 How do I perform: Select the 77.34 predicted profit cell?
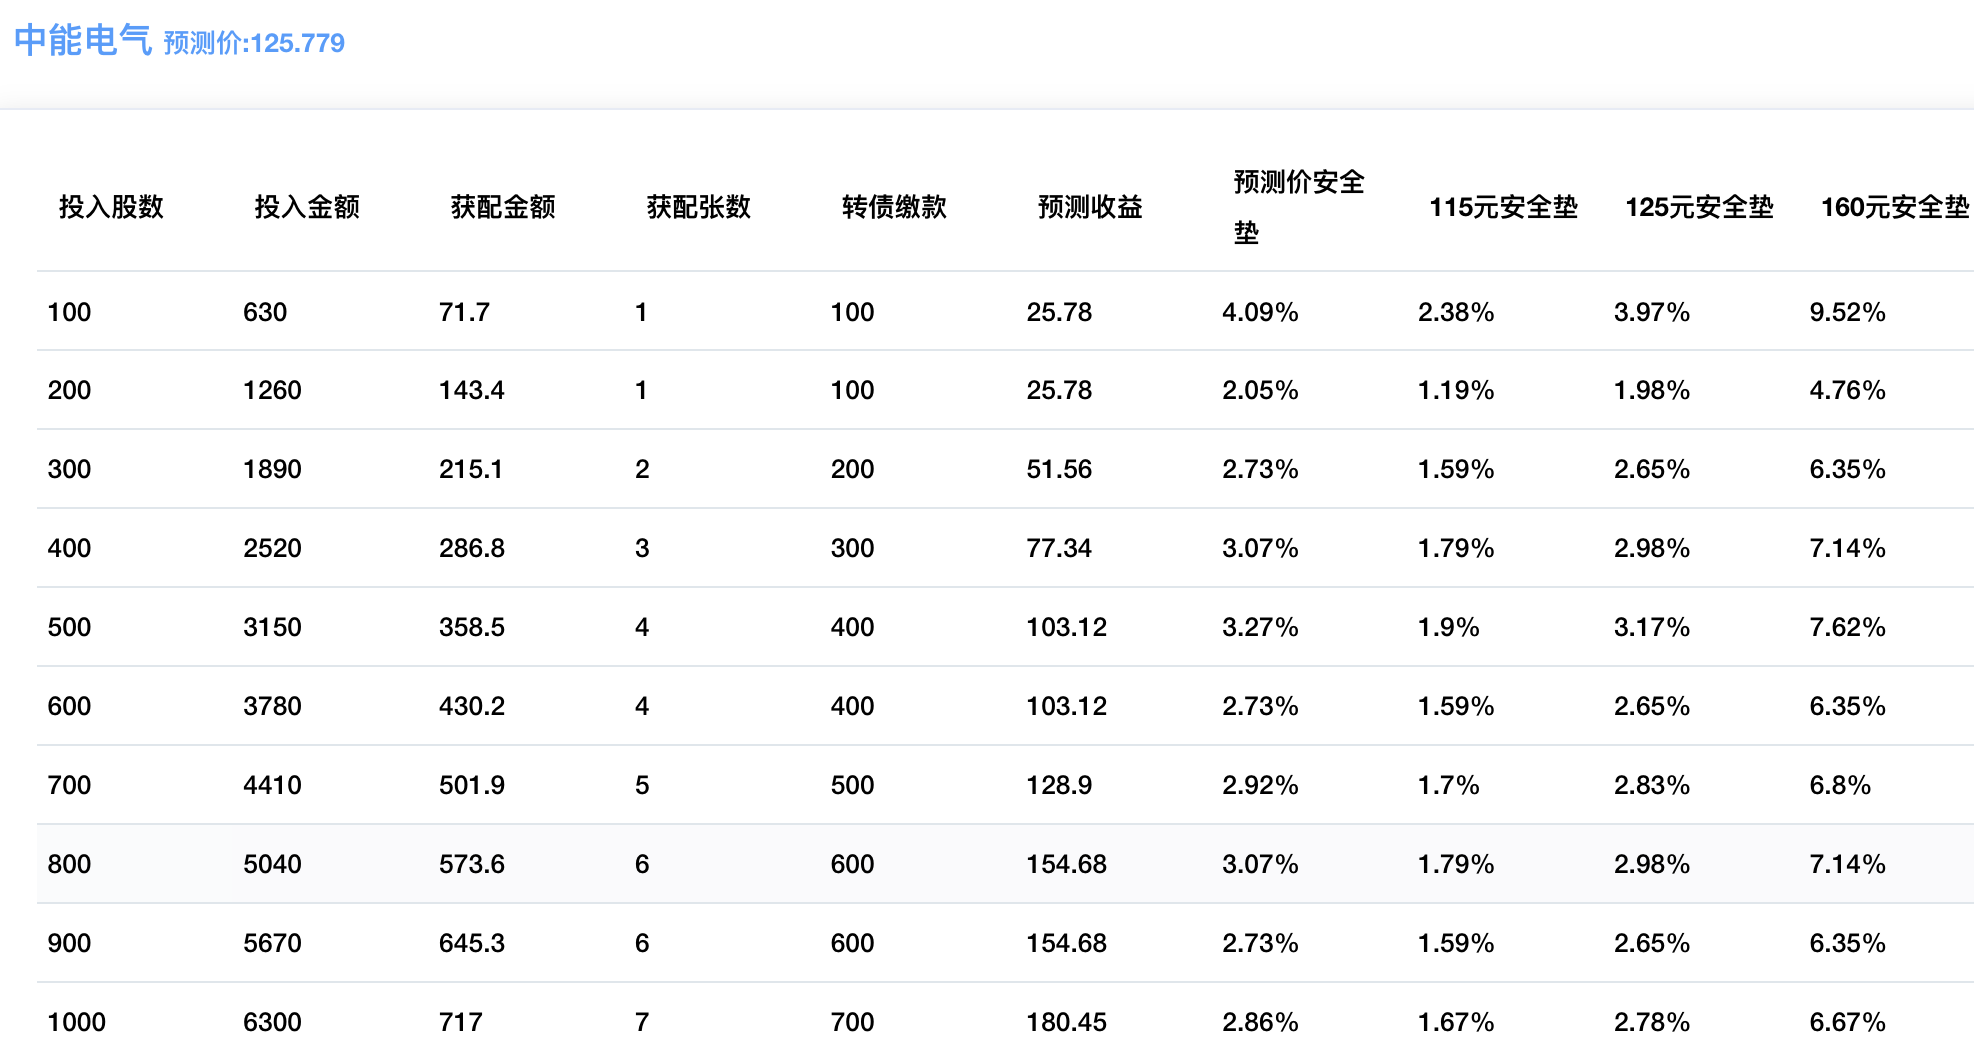pyautogui.click(x=1059, y=548)
